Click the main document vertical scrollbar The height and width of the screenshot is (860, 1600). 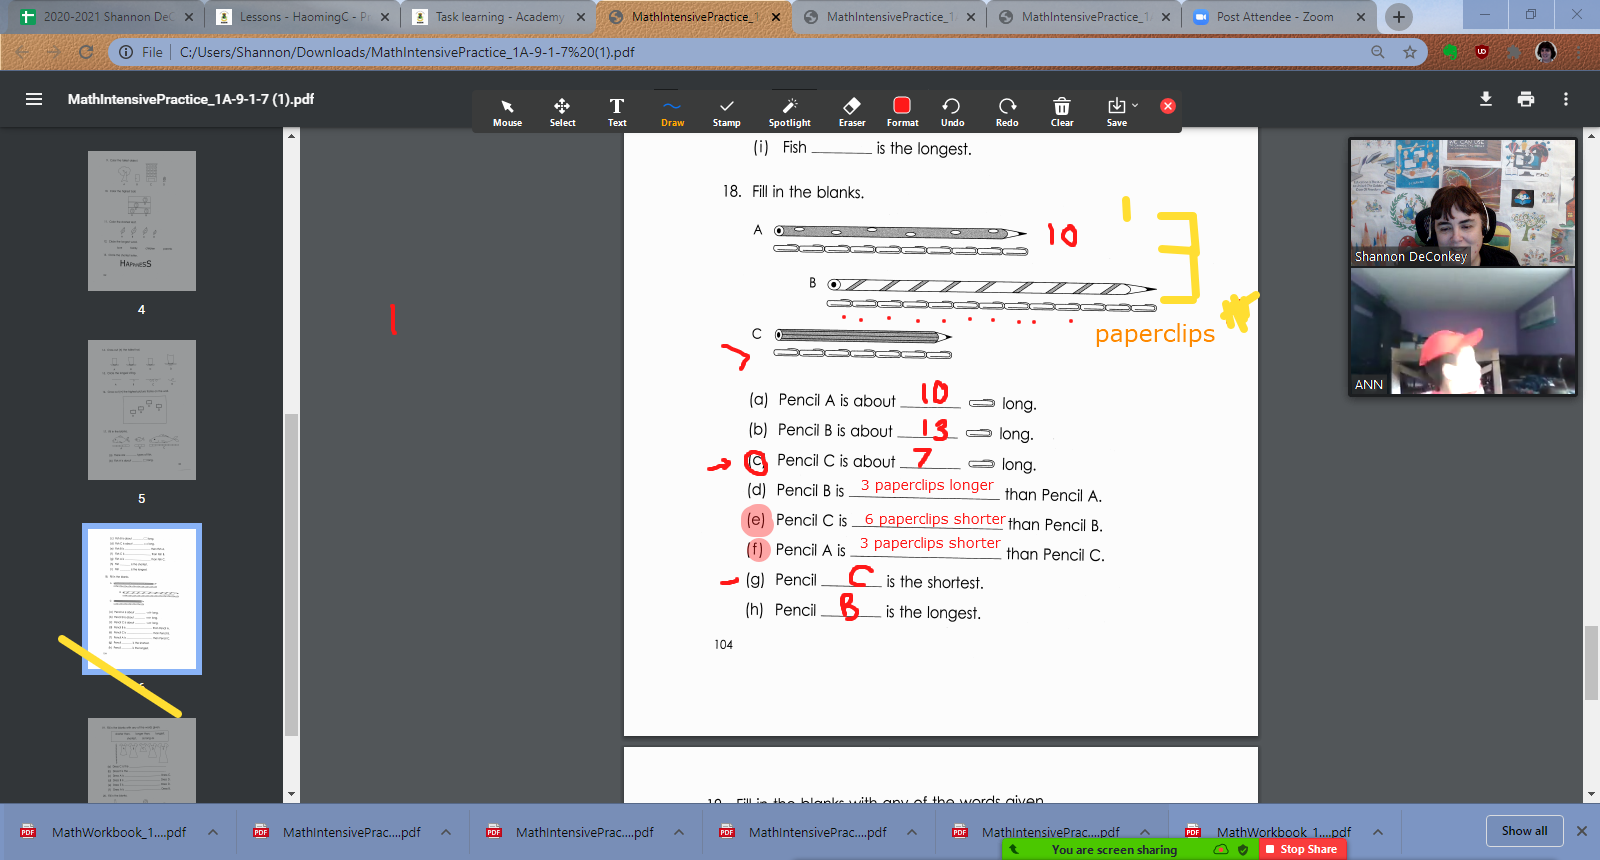point(1591,662)
